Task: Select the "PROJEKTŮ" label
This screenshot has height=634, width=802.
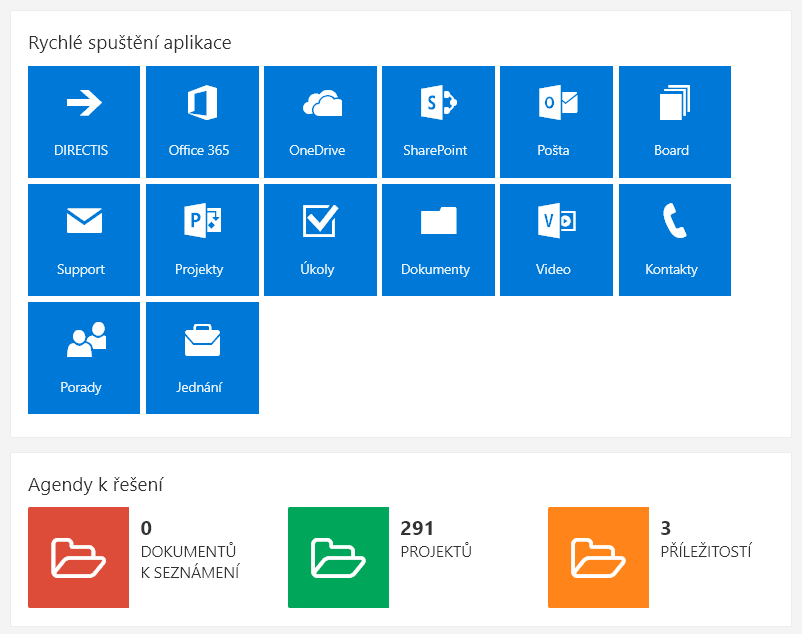Action: tap(436, 551)
